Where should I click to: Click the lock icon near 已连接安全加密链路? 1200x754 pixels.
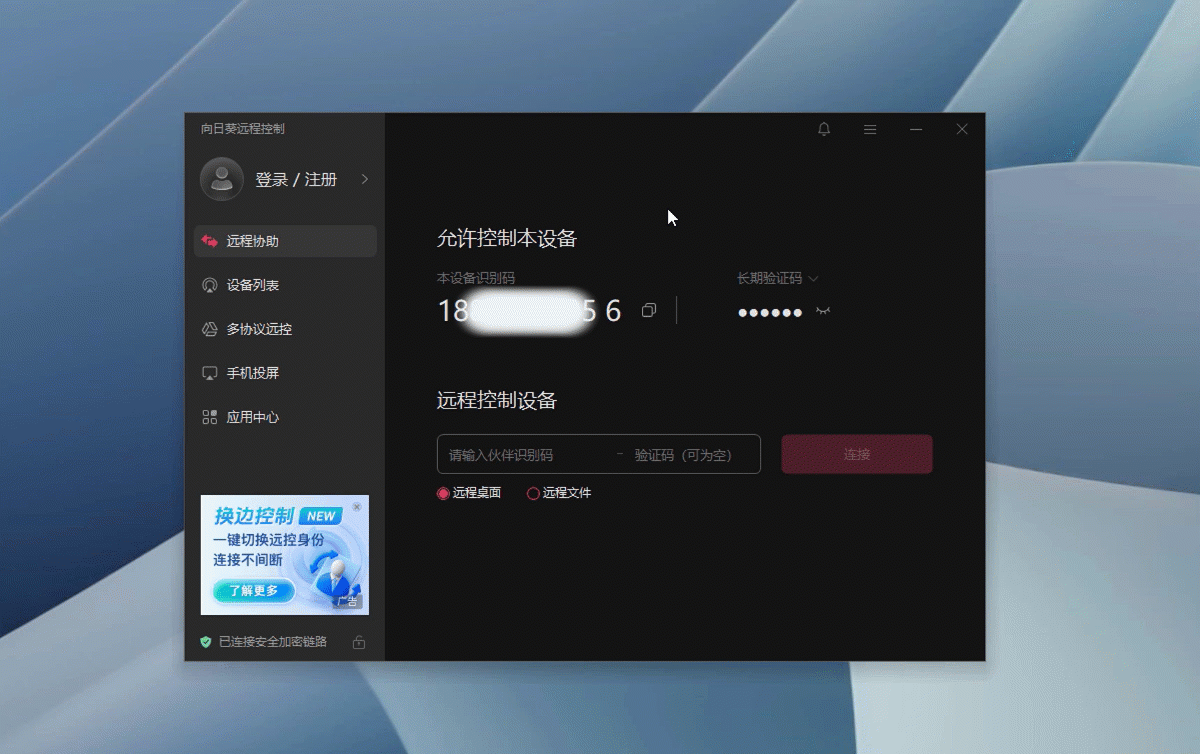(x=357, y=642)
